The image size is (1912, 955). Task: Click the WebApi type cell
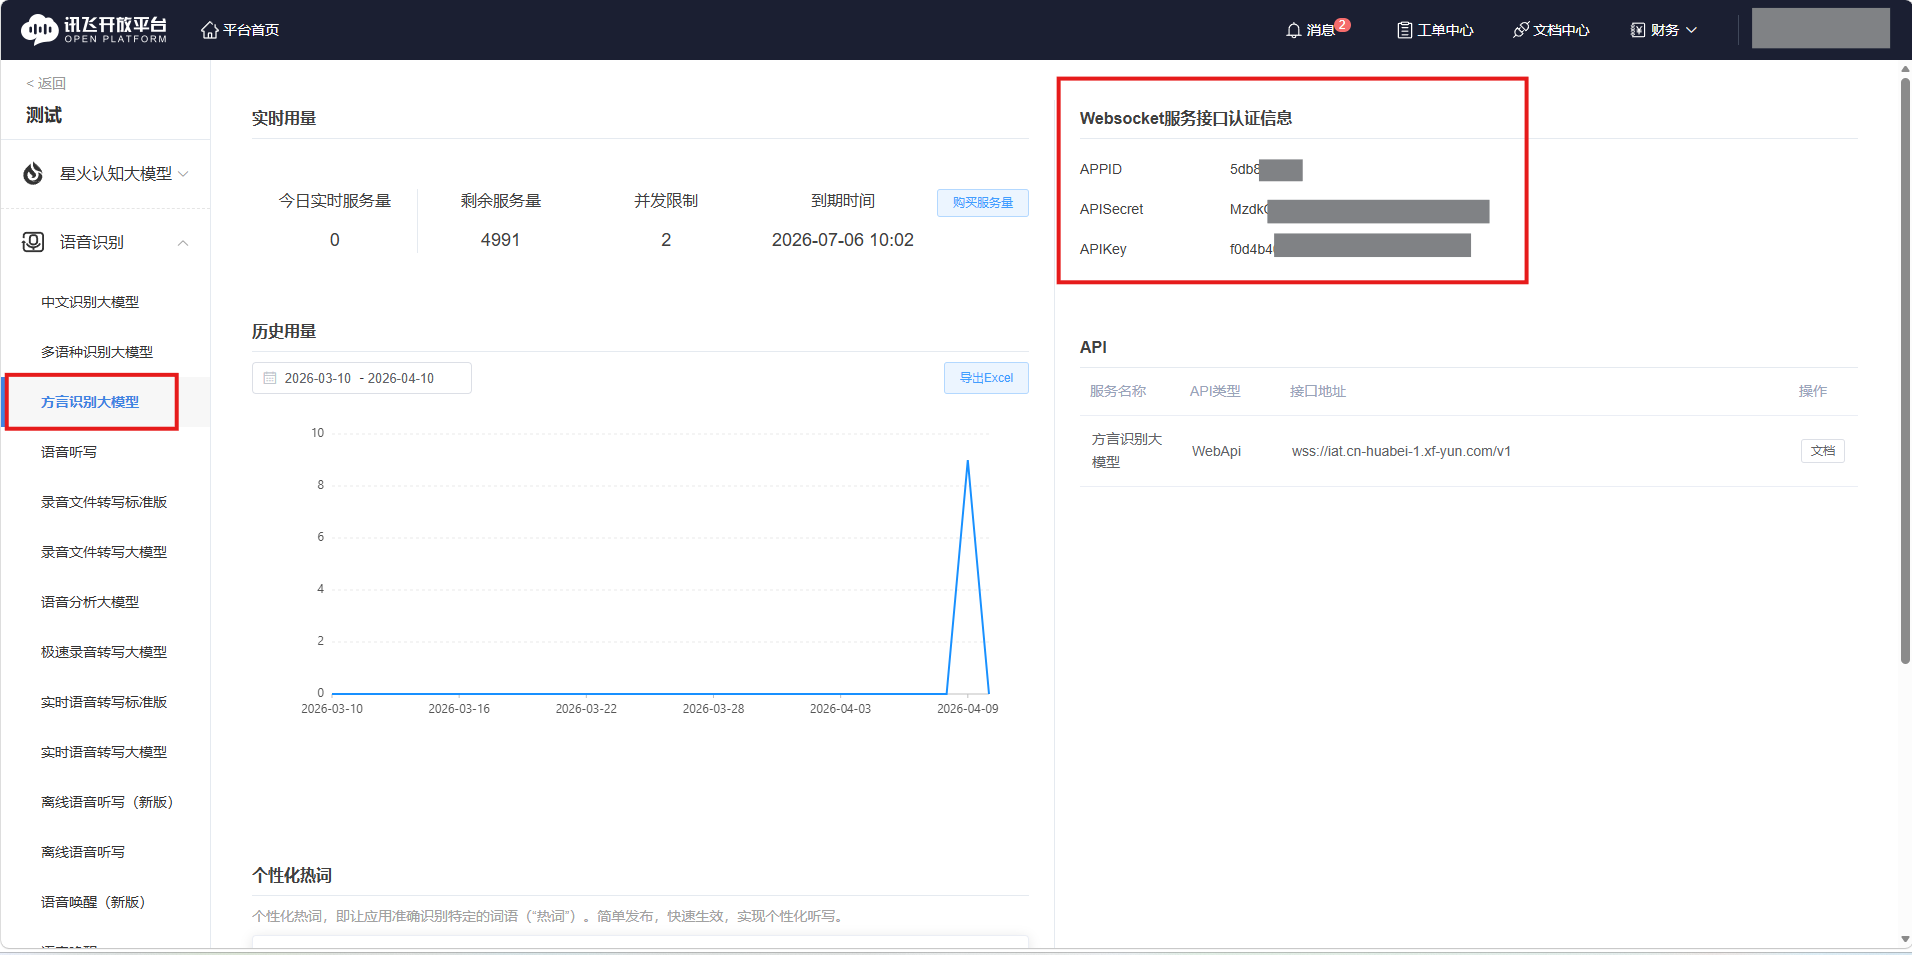click(1216, 451)
